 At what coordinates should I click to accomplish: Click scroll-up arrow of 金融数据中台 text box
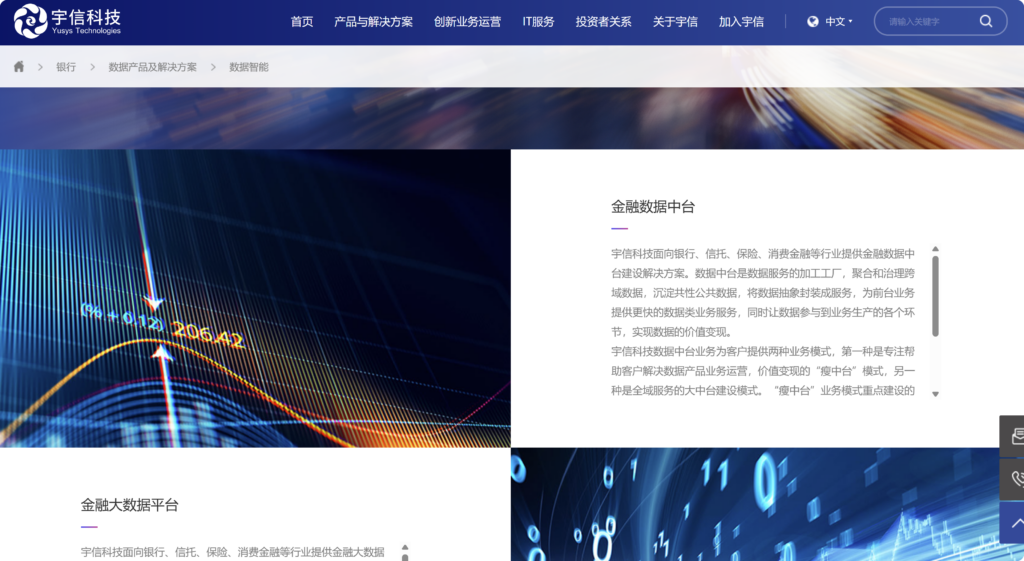click(x=935, y=249)
